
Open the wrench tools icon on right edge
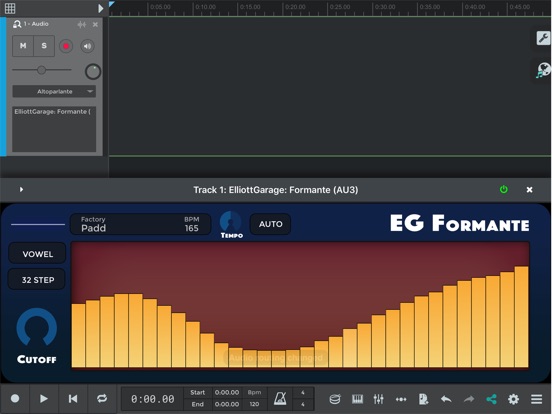(543, 38)
